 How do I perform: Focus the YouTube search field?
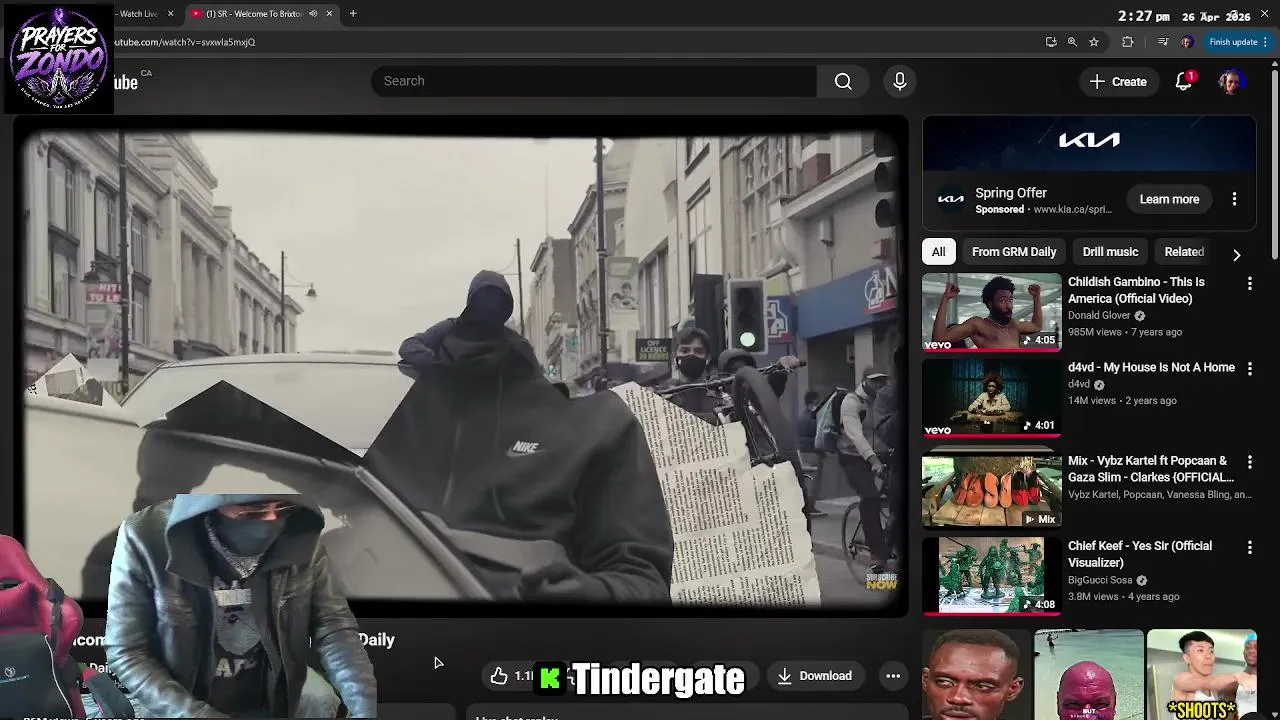click(x=594, y=81)
